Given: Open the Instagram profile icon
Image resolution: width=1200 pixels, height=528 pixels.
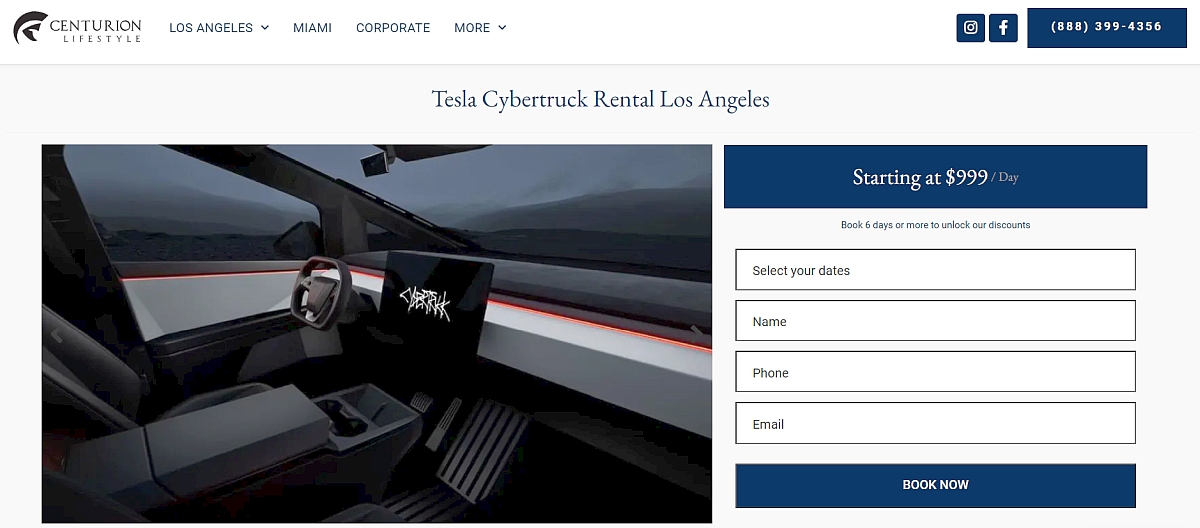Looking at the screenshot, I should (970, 28).
